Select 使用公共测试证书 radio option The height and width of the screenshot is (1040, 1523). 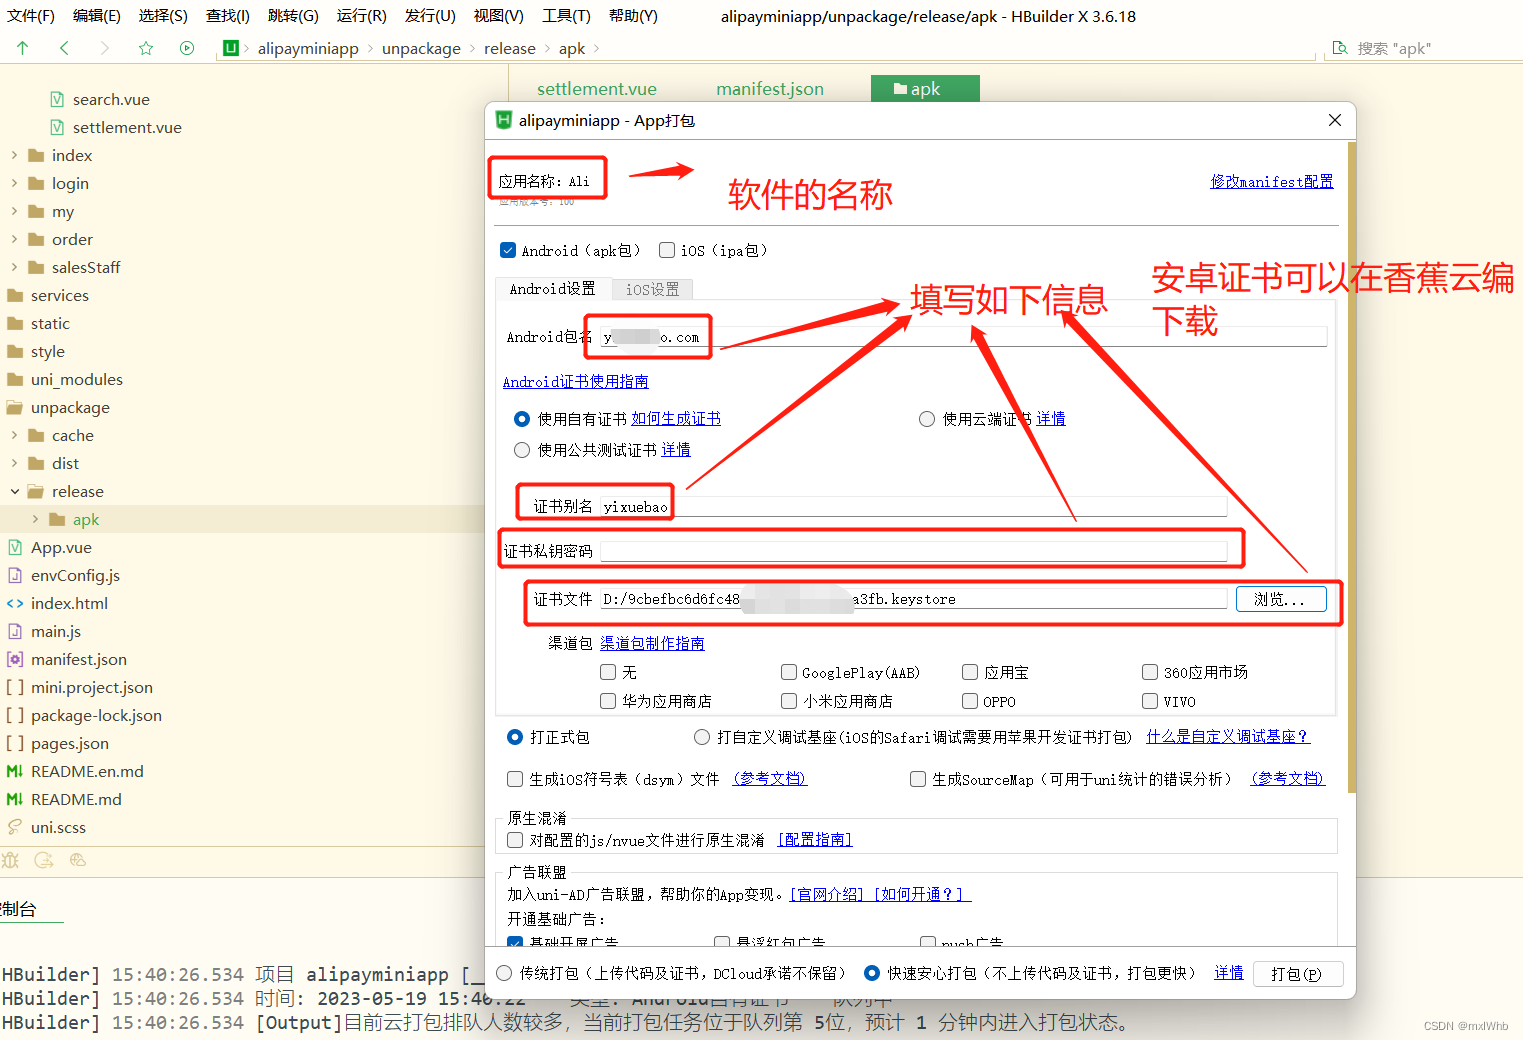[x=522, y=450]
